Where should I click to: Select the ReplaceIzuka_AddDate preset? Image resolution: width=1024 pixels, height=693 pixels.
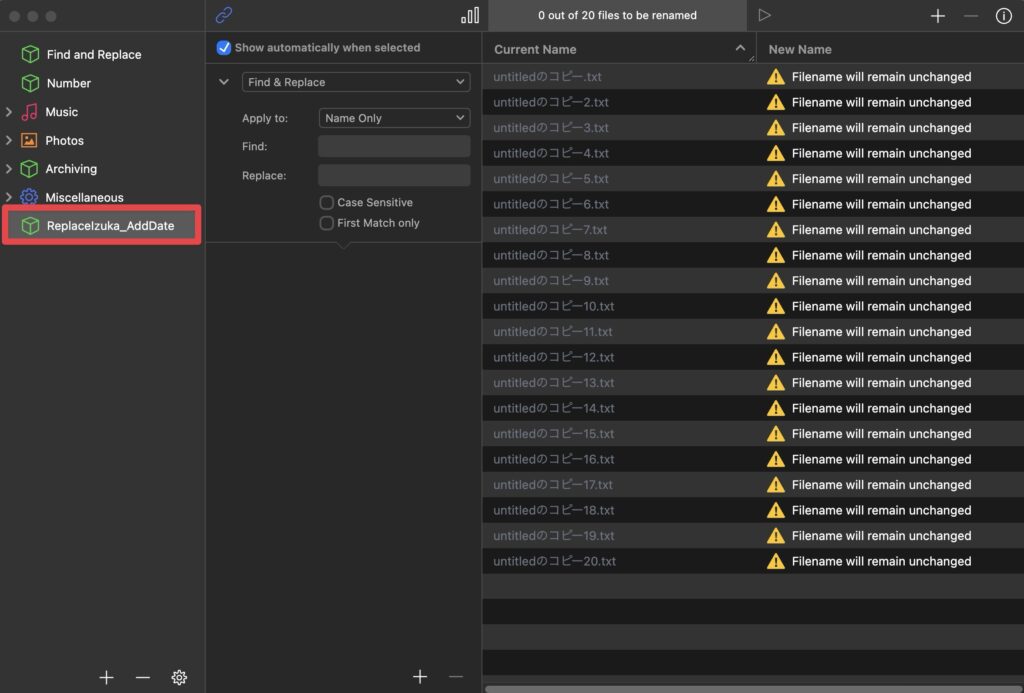(110, 226)
